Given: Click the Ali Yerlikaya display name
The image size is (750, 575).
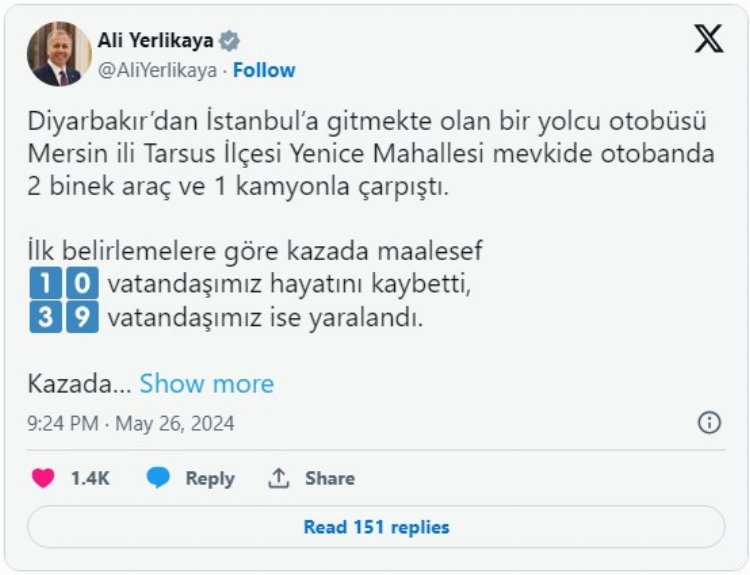Looking at the screenshot, I should [155, 40].
